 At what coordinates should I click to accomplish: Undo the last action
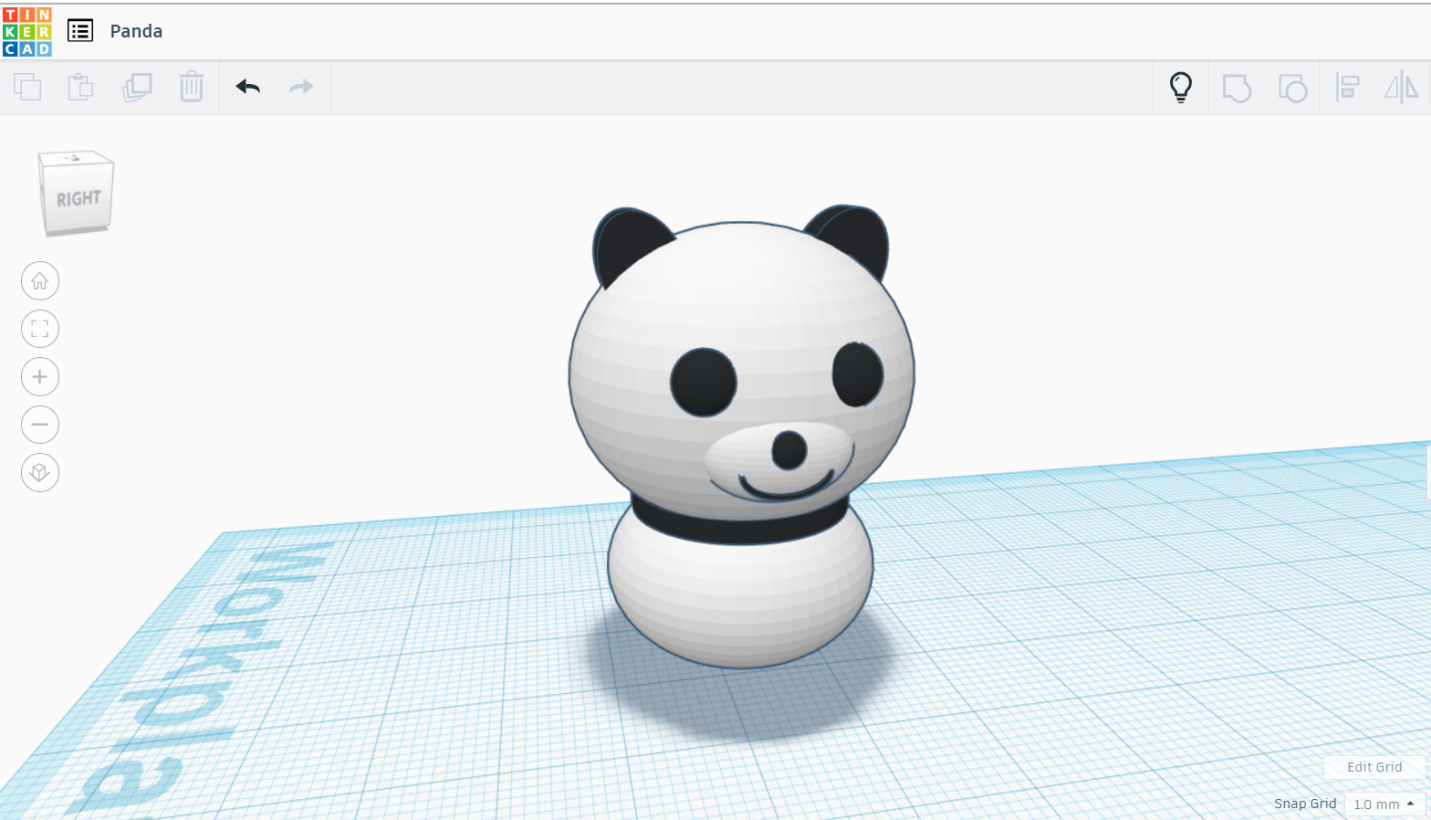(x=248, y=87)
